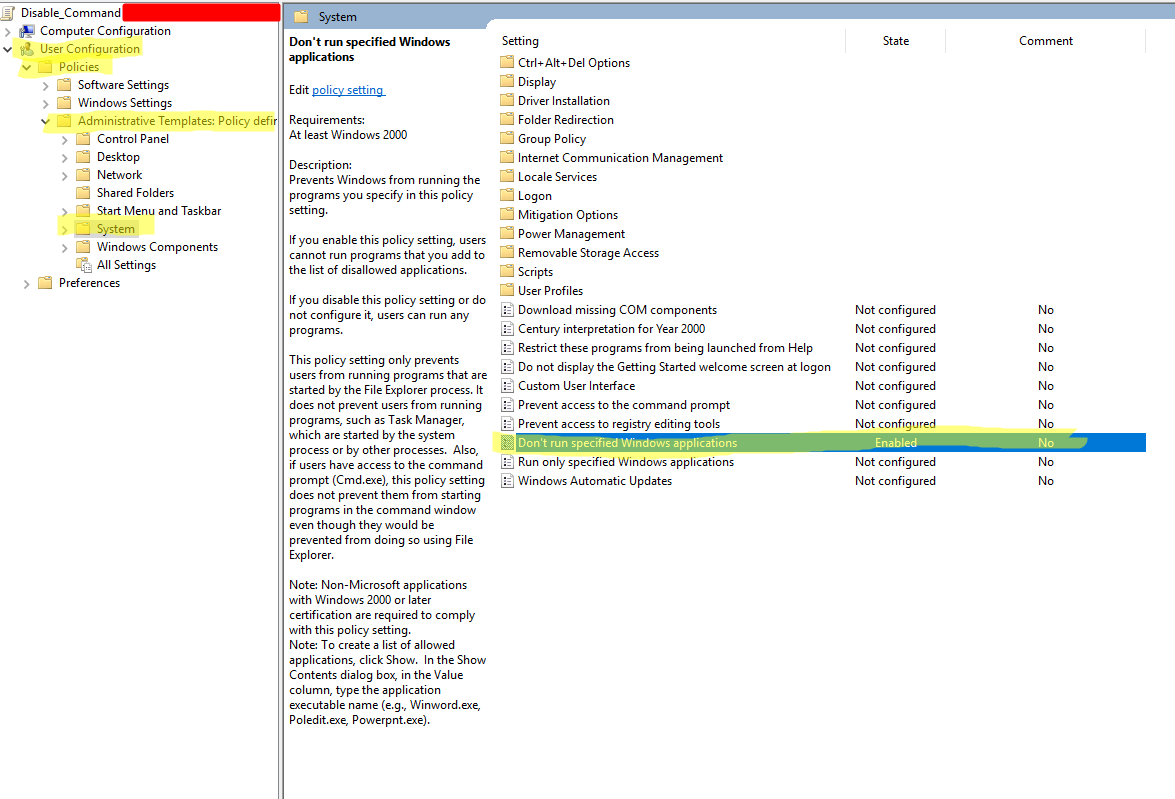
Task: Select the System tab header
Action: pyautogui.click(x=337, y=17)
